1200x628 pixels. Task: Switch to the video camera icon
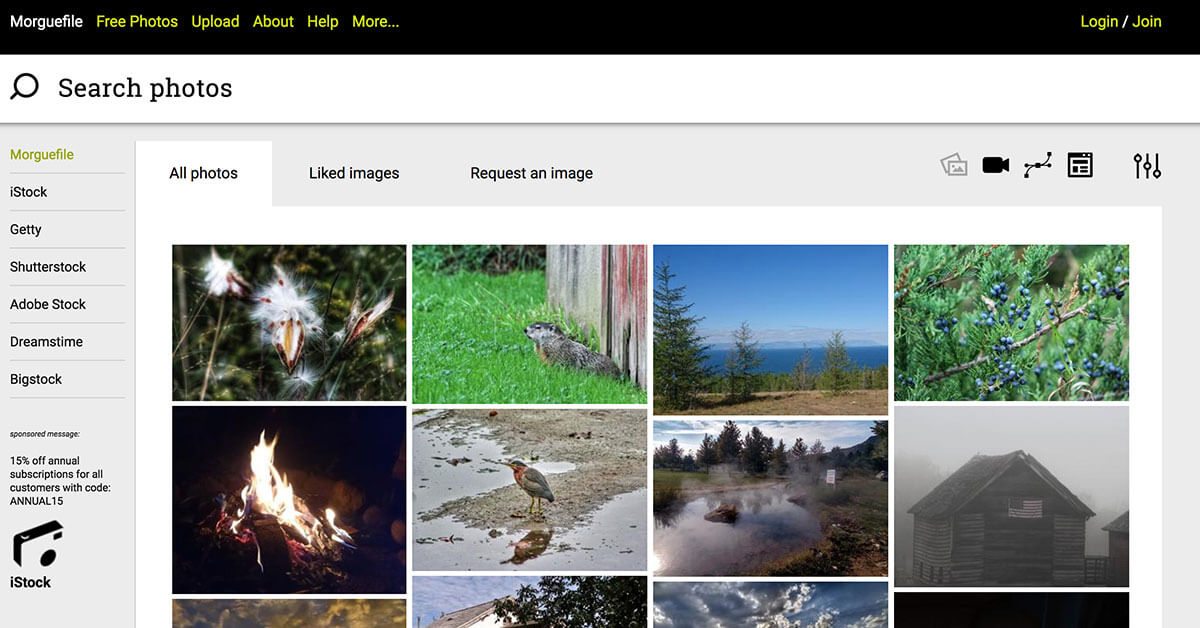(996, 165)
